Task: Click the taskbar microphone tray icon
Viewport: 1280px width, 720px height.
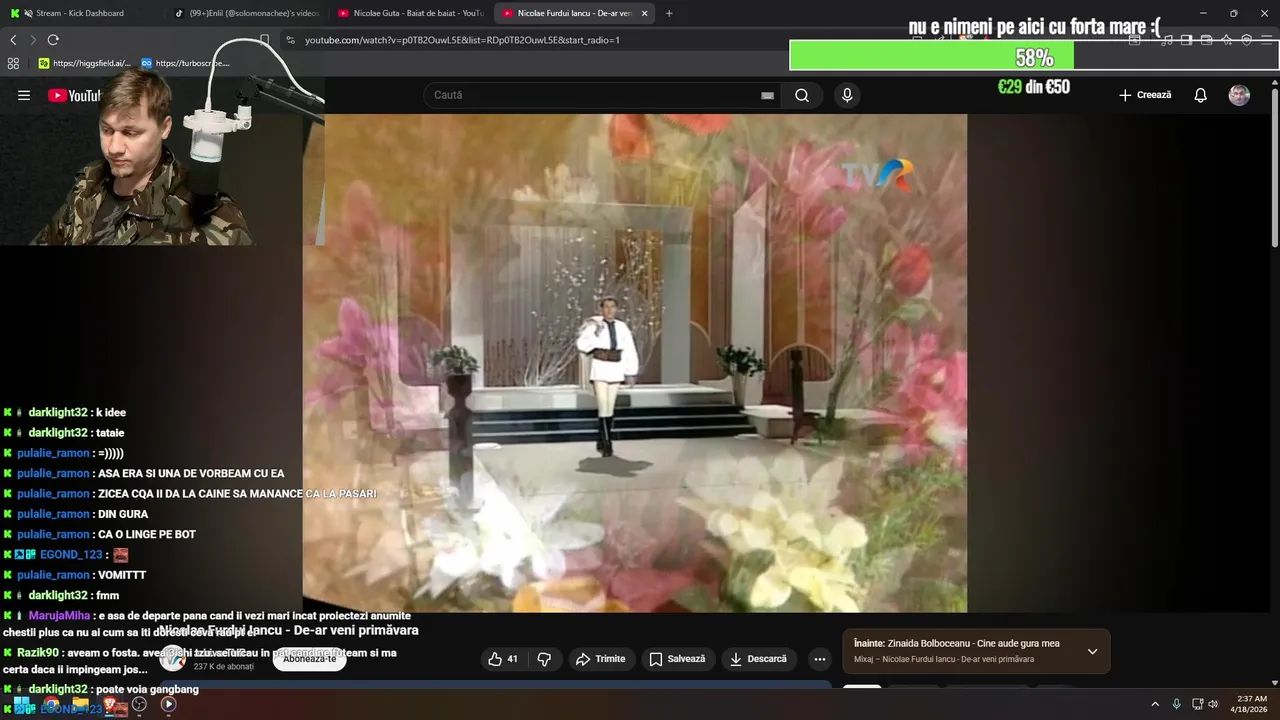Action: 1176,704
